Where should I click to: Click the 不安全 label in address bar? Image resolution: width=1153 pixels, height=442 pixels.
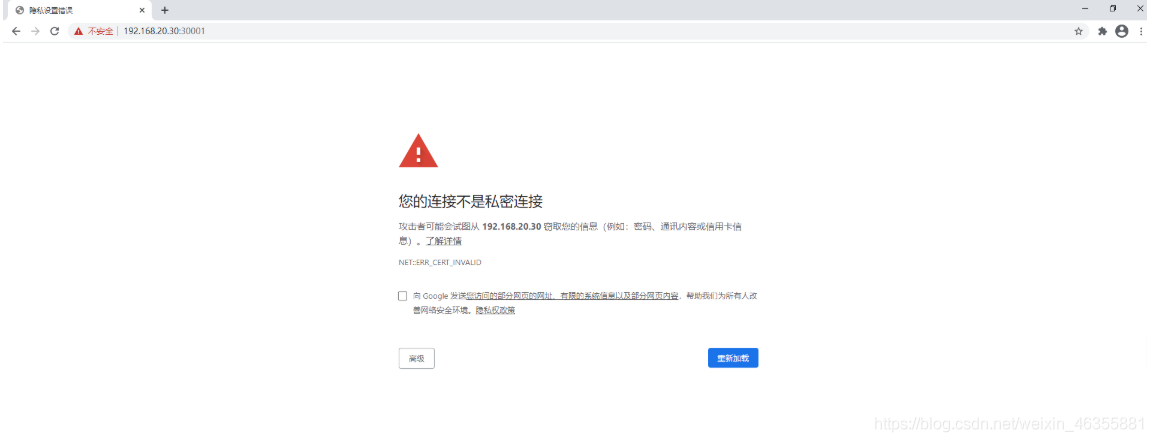click(x=100, y=32)
